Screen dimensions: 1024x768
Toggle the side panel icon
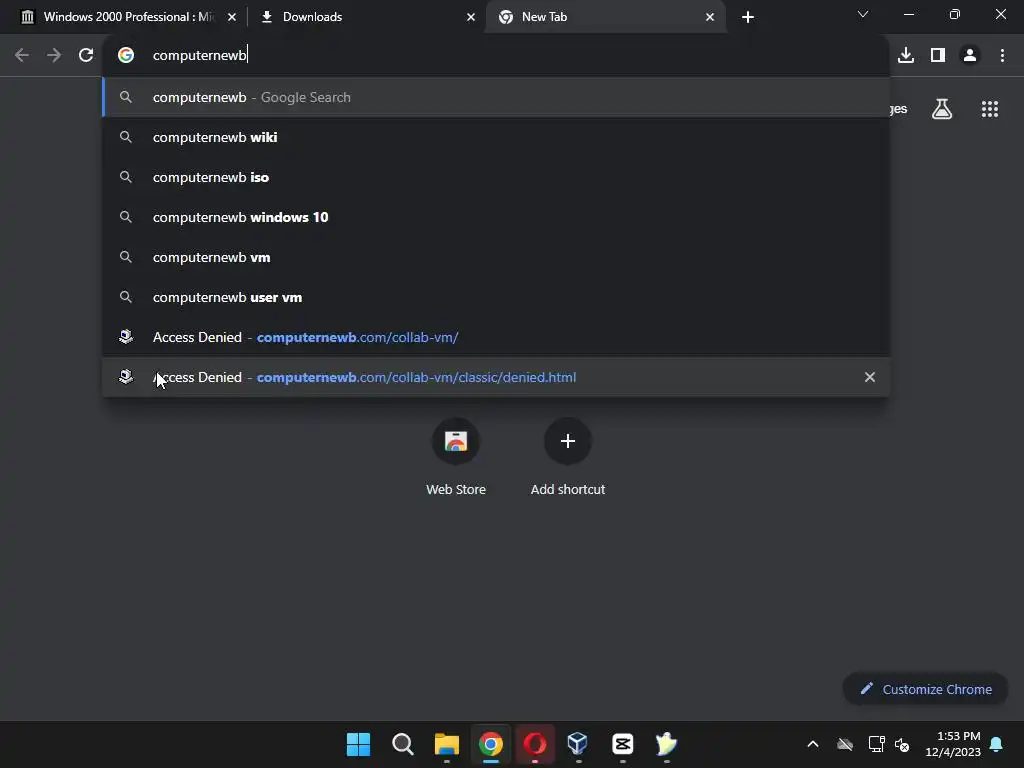(x=938, y=56)
